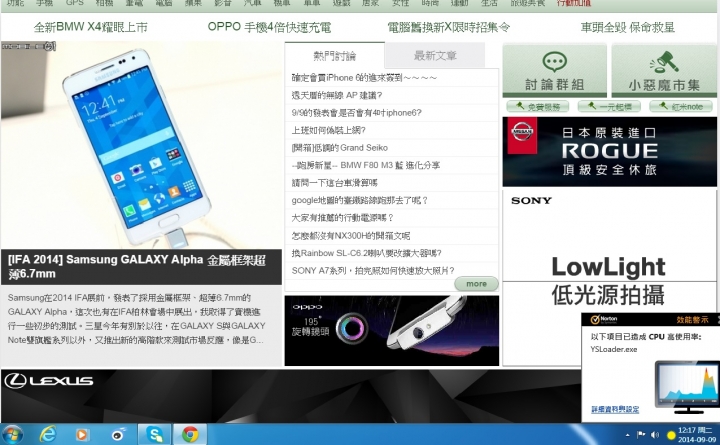Open 討論群組 speech bubble button
The image size is (720, 445).
coord(555,71)
